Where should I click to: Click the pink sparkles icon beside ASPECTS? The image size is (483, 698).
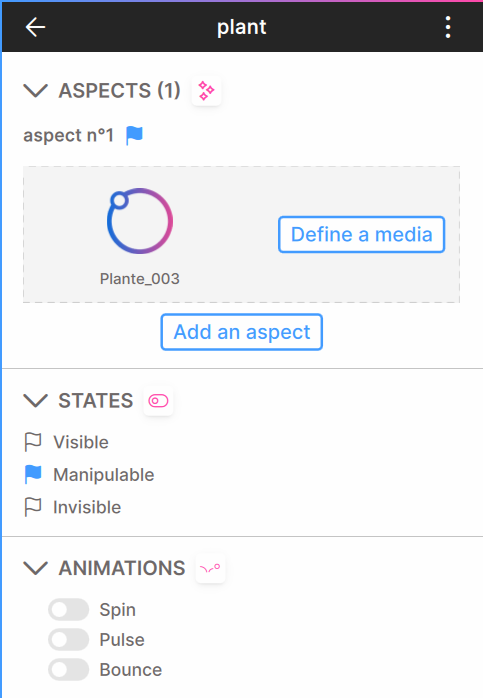pos(206,91)
